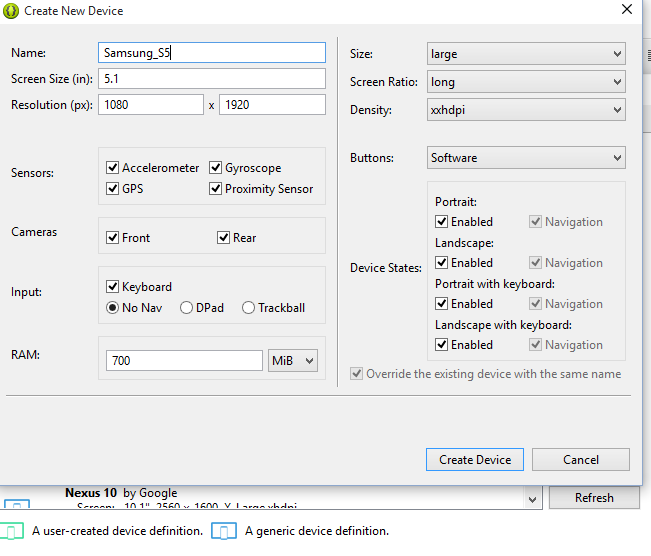The height and width of the screenshot is (556, 651).
Task: Click the Cancel button
Action: point(581,460)
